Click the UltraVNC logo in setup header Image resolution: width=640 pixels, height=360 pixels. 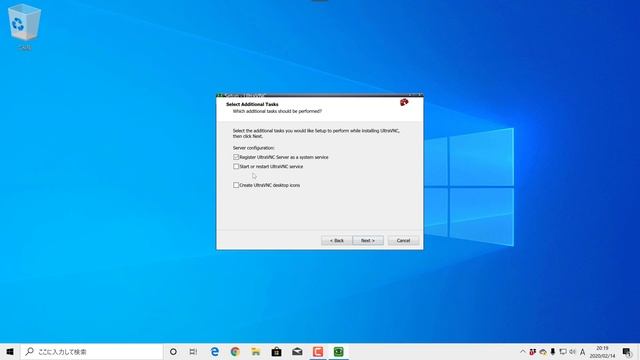point(404,102)
